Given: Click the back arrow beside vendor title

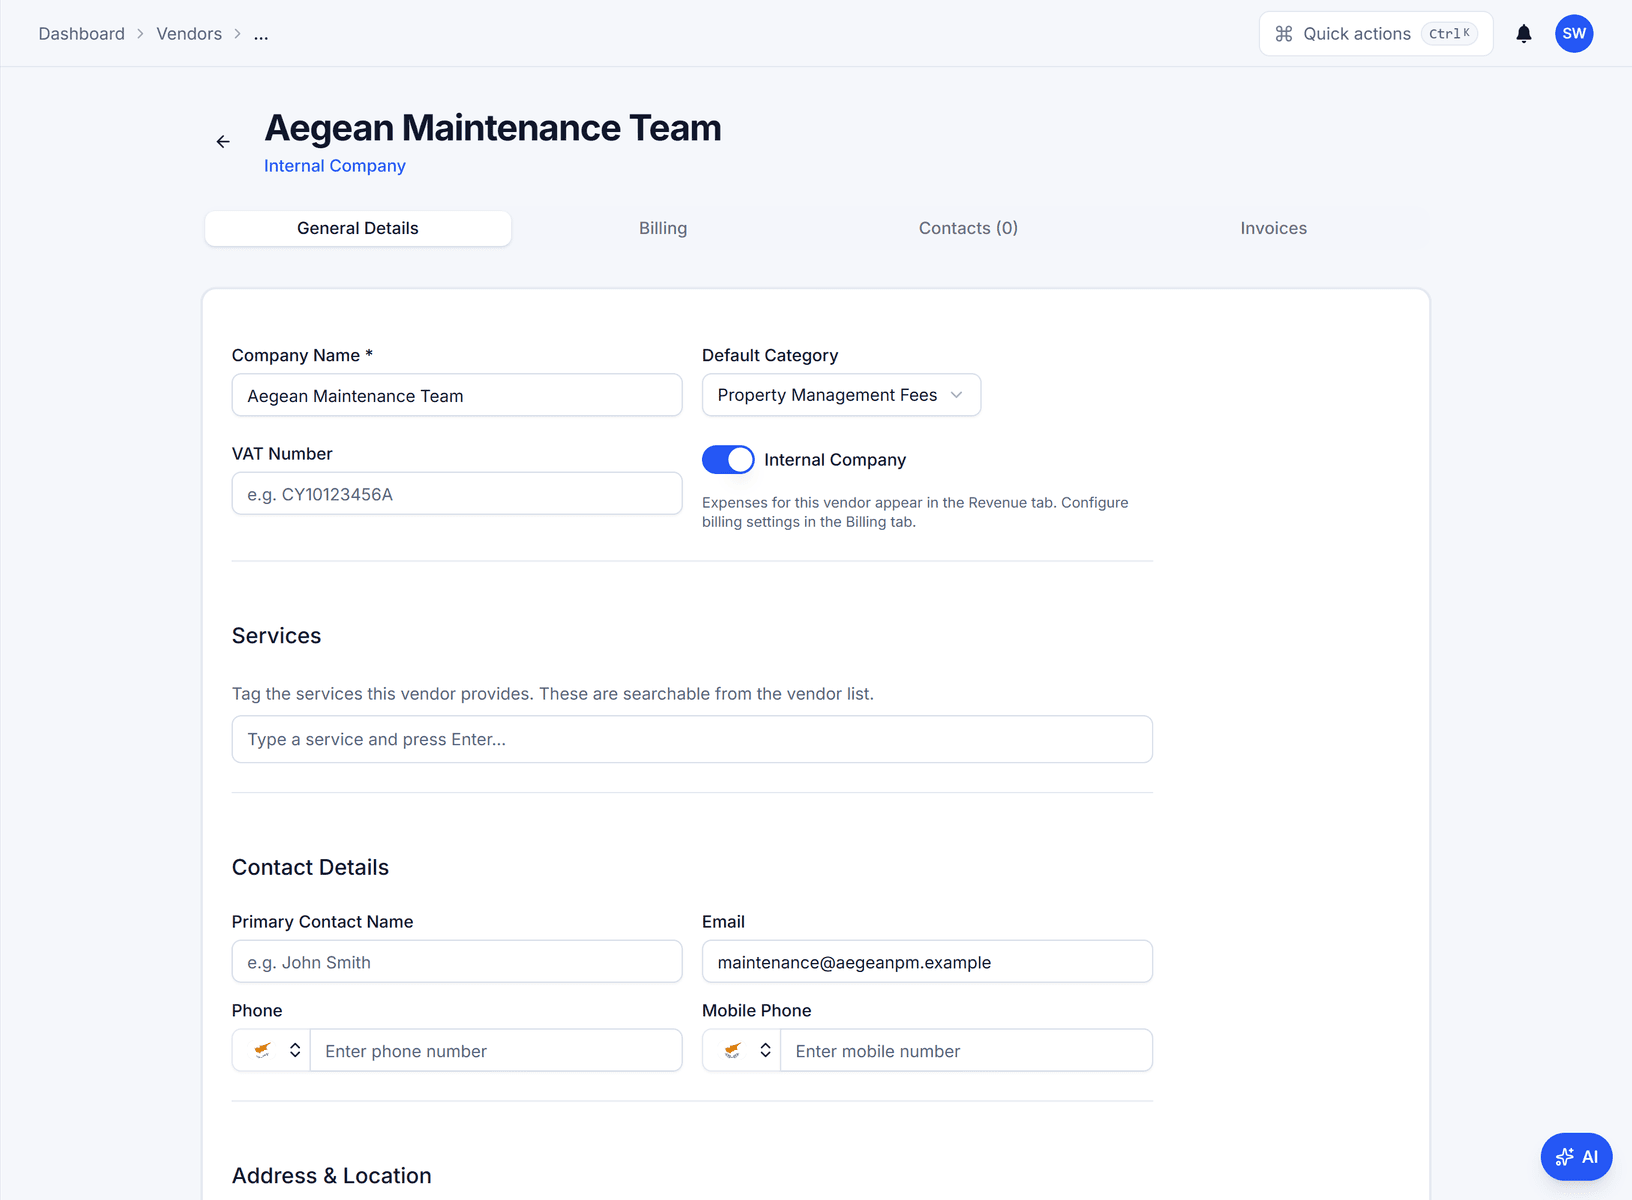Looking at the screenshot, I should tap(223, 142).
